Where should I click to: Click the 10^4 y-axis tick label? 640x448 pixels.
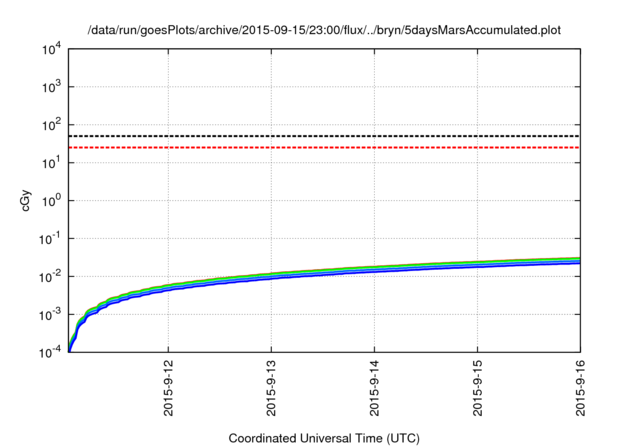[51, 49]
